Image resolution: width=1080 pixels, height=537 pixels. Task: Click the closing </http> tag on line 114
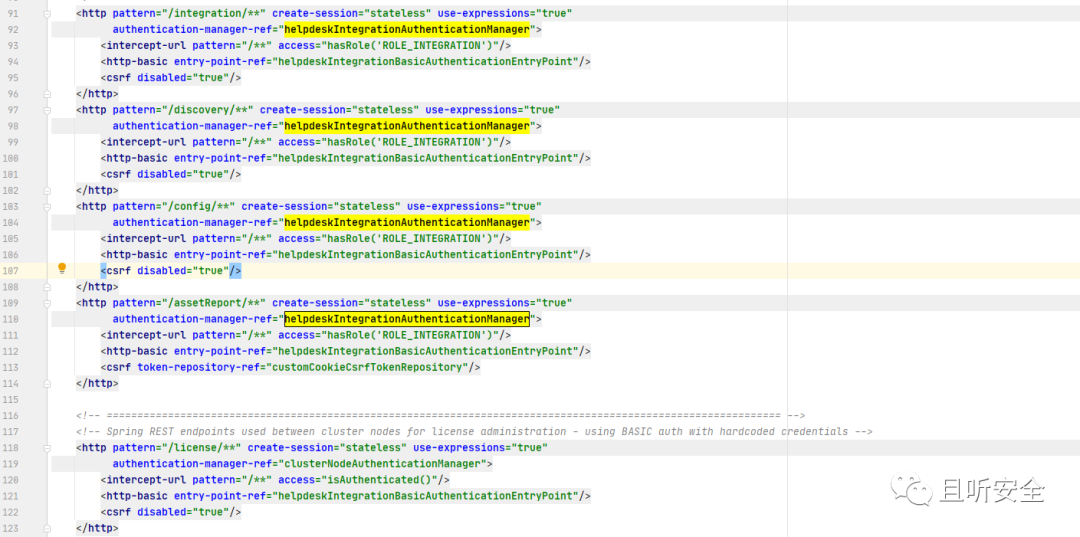pyautogui.click(x=97, y=383)
